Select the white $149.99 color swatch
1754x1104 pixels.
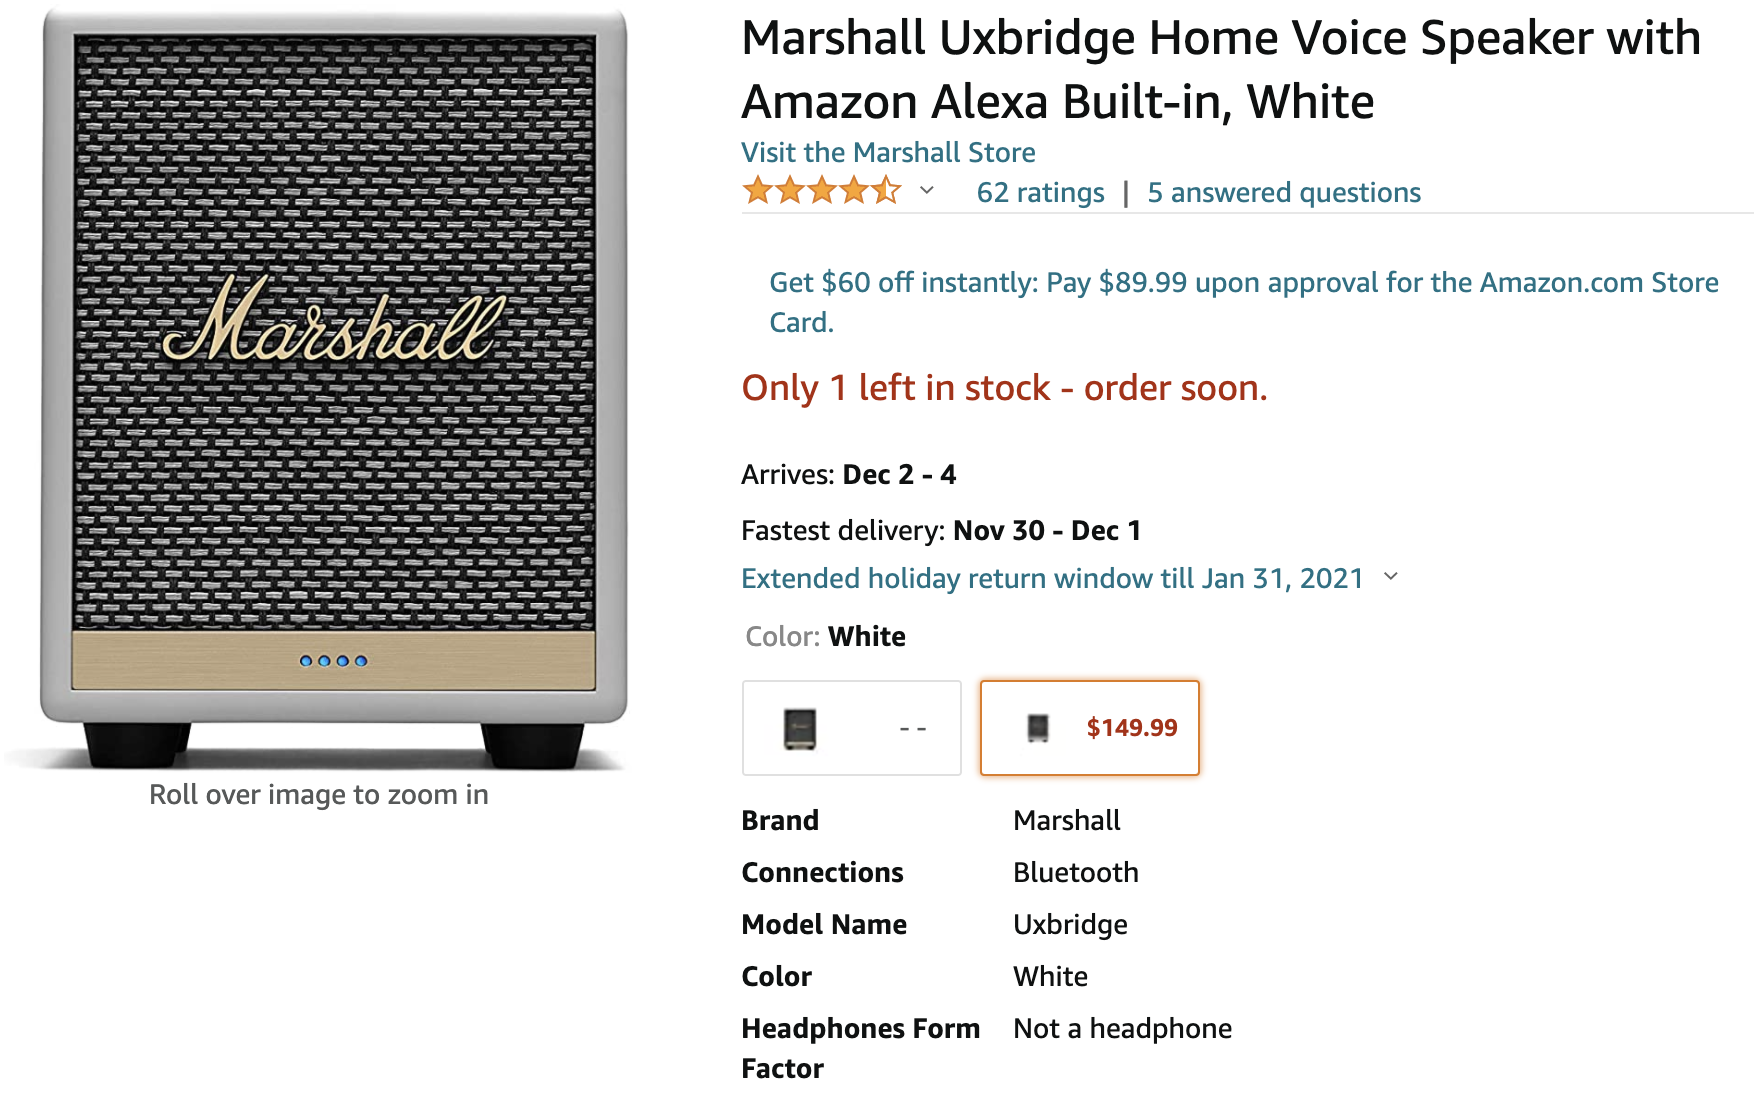1089,728
